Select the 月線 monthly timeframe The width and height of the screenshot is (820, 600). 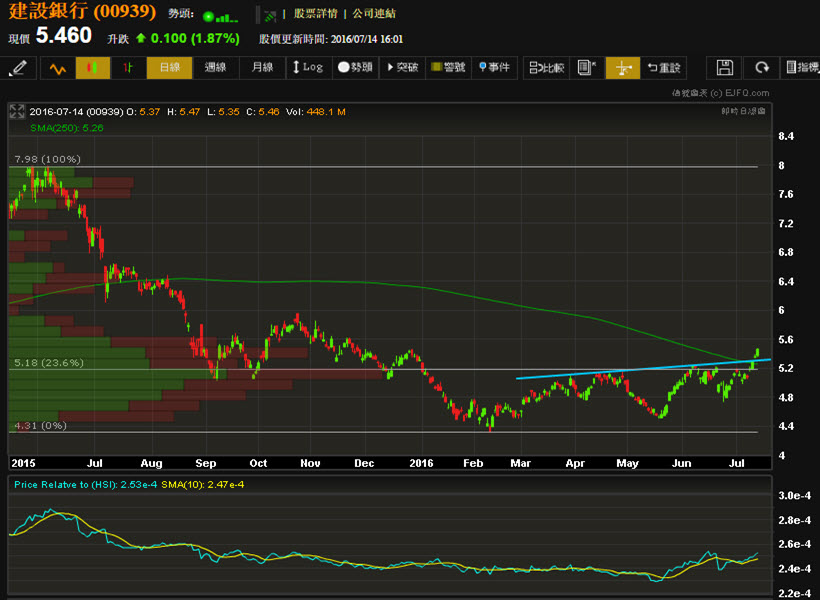pos(262,67)
